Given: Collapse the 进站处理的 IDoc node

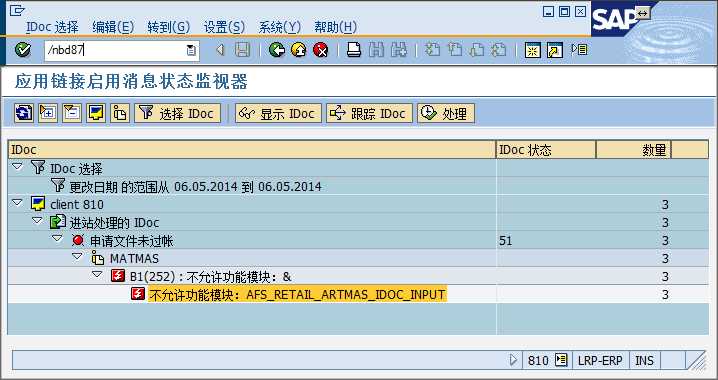Looking at the screenshot, I should 37,221.
